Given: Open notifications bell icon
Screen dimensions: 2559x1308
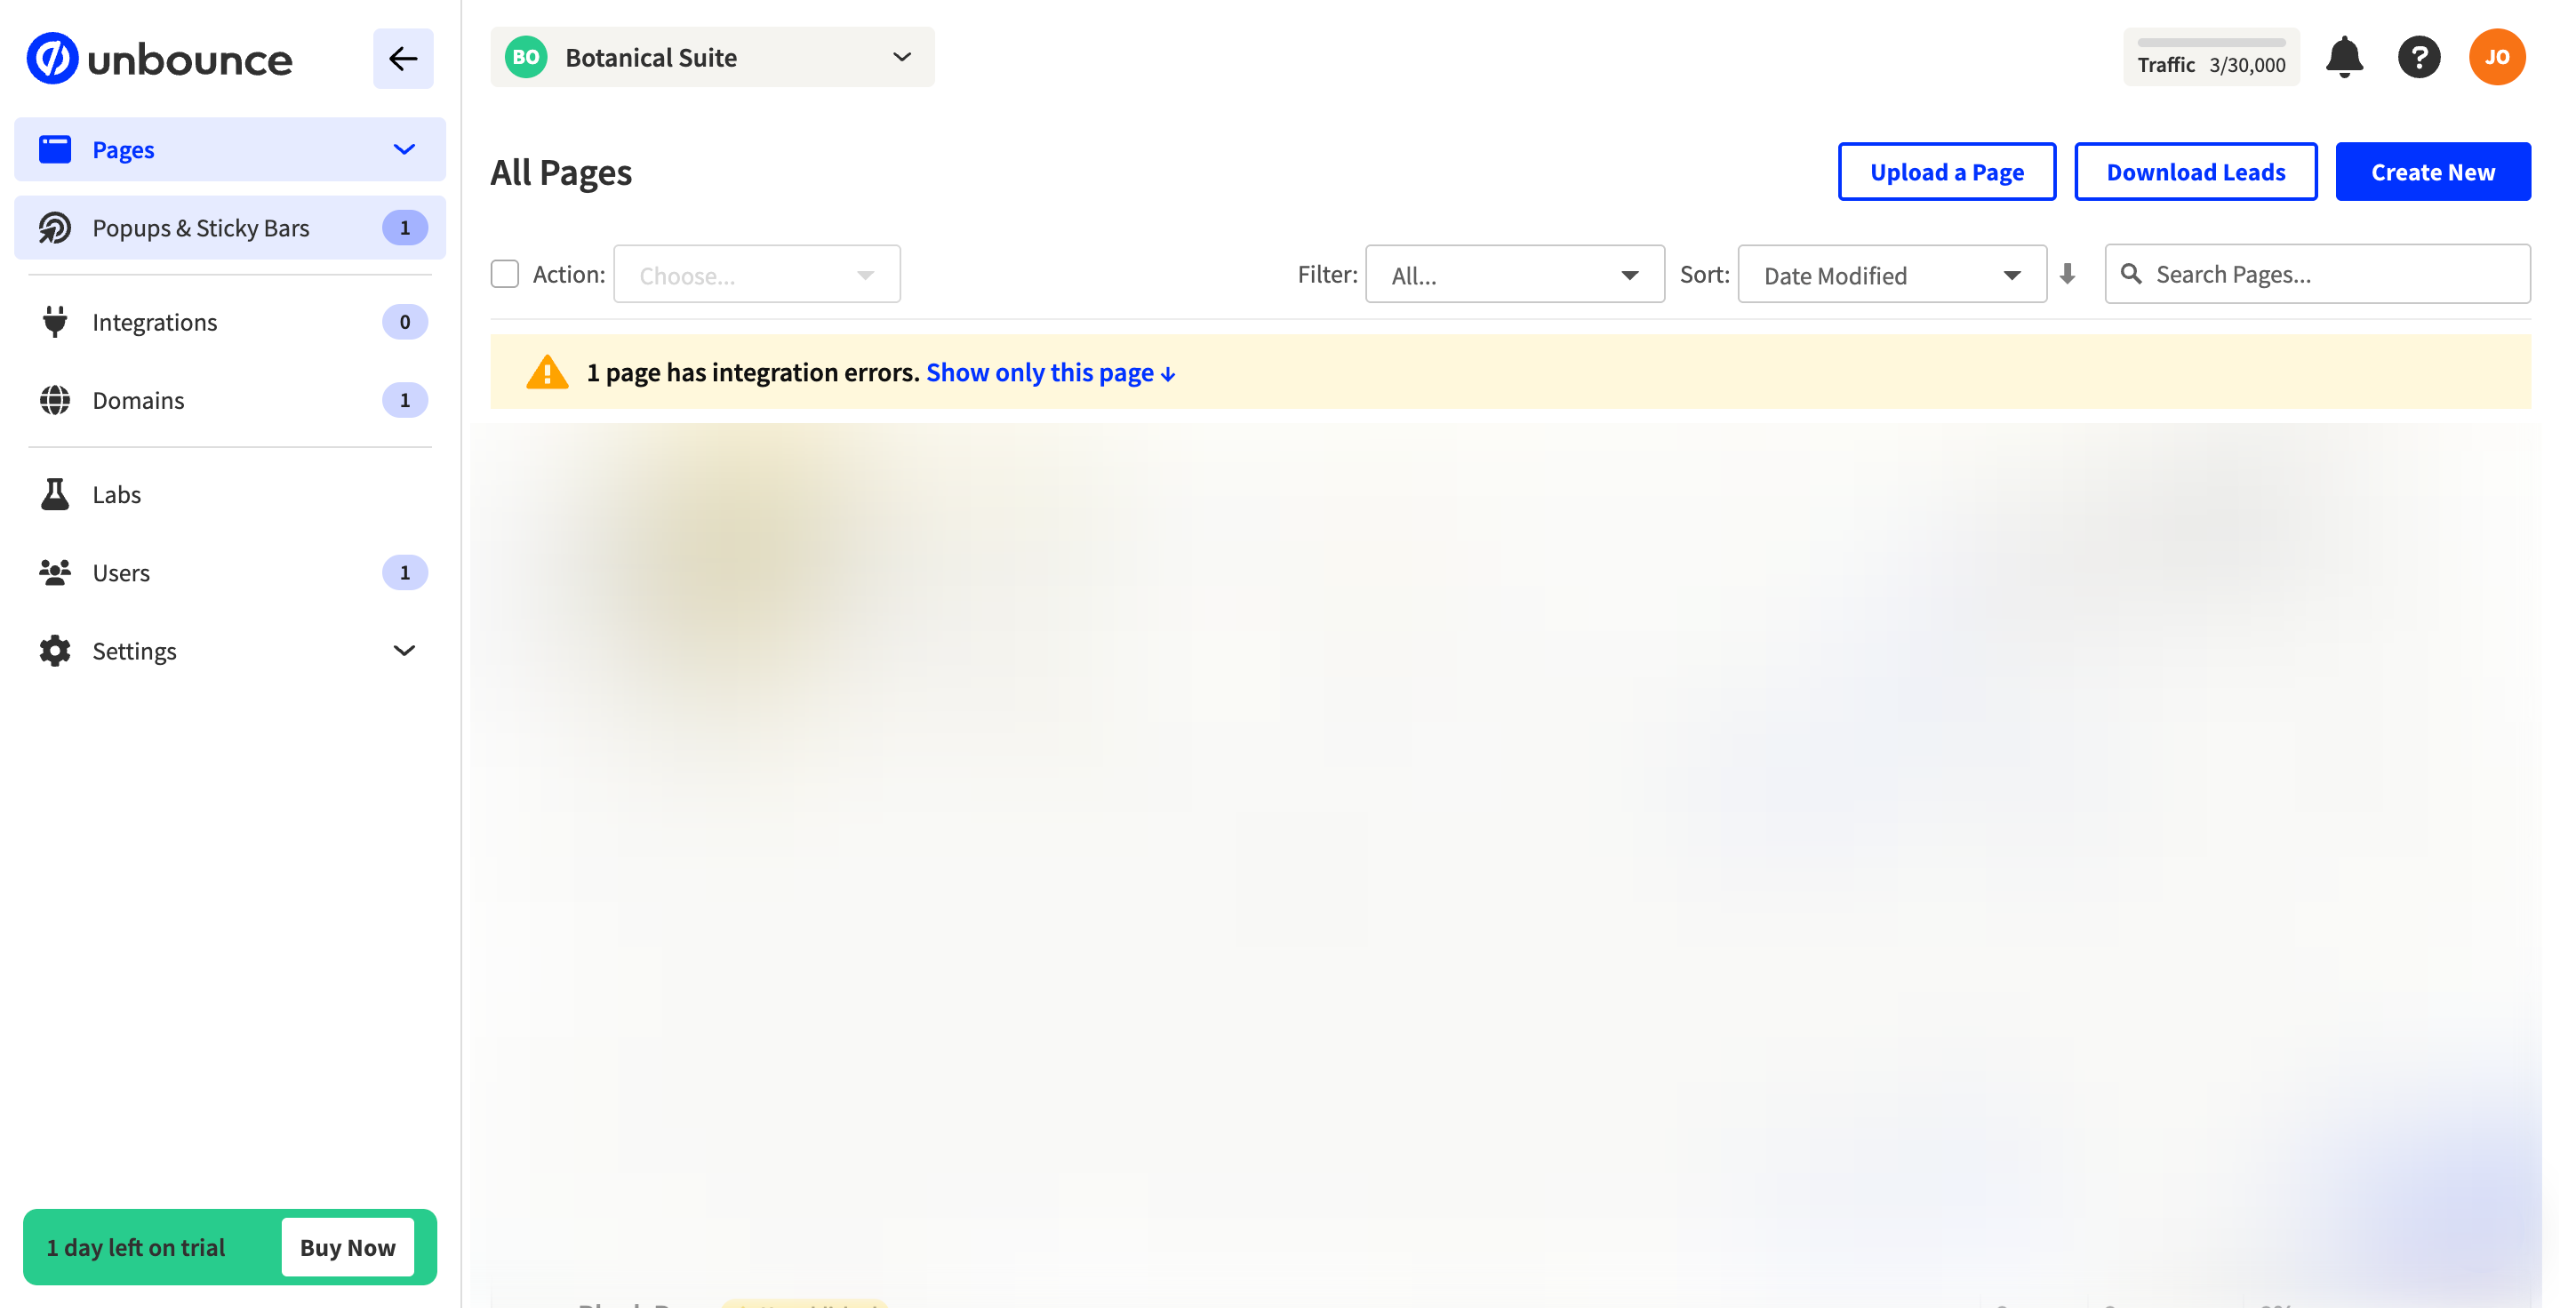Looking at the screenshot, I should click(x=2343, y=58).
